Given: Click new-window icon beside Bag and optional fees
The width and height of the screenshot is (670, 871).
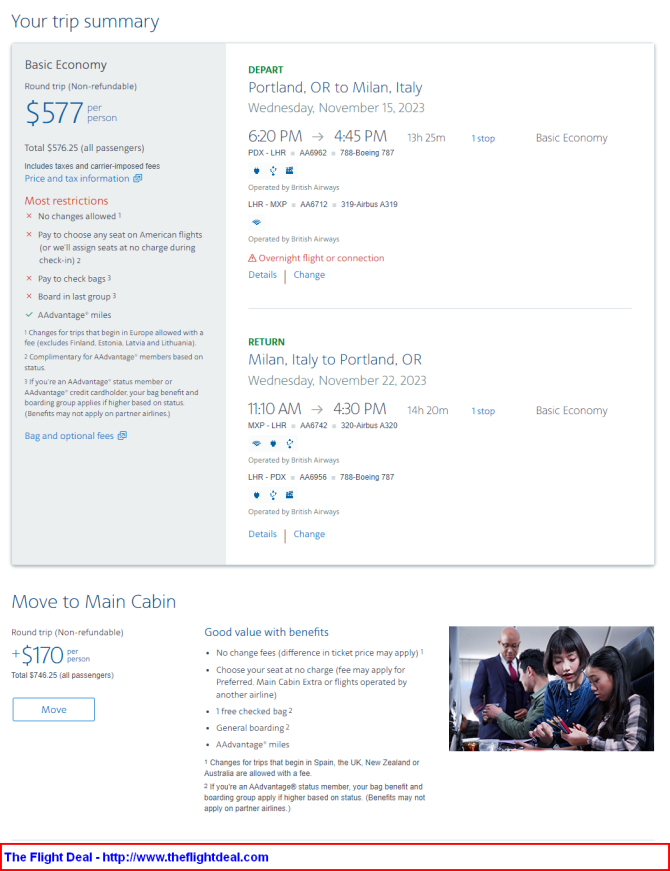Looking at the screenshot, I should click(x=122, y=436).
